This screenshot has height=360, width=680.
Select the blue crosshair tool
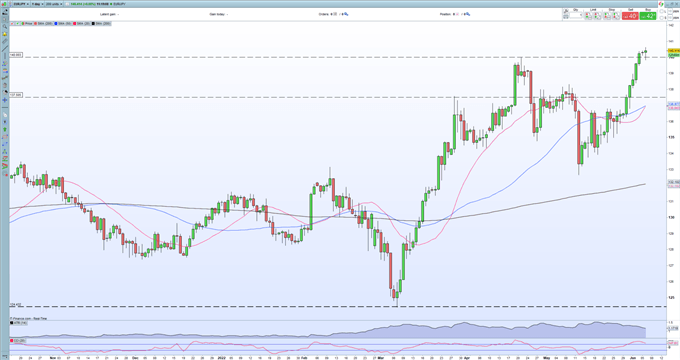(x=5, y=100)
